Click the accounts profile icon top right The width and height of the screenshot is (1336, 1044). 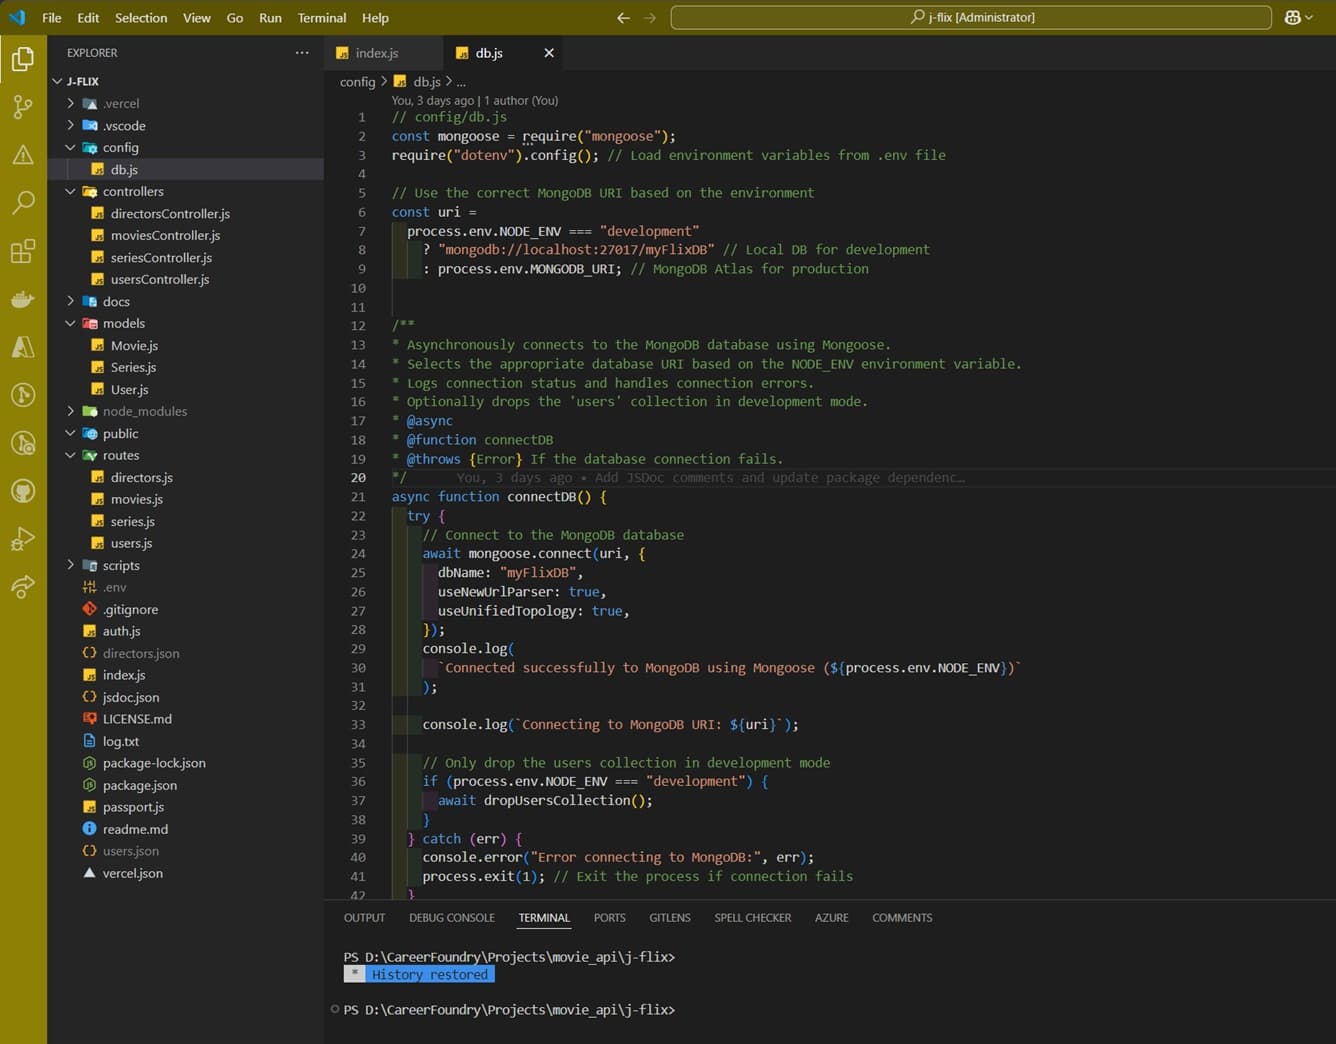tap(1293, 17)
